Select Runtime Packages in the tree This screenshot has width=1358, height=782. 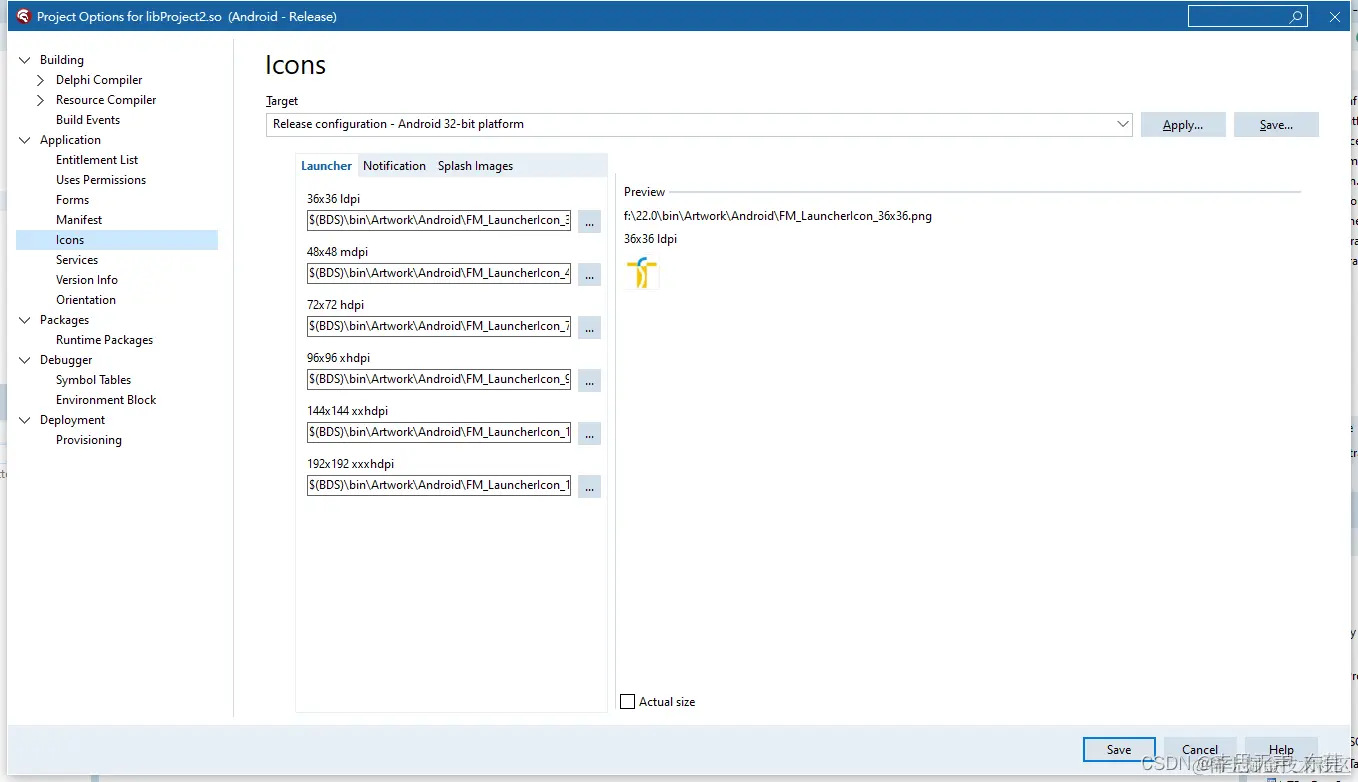click(x=105, y=340)
